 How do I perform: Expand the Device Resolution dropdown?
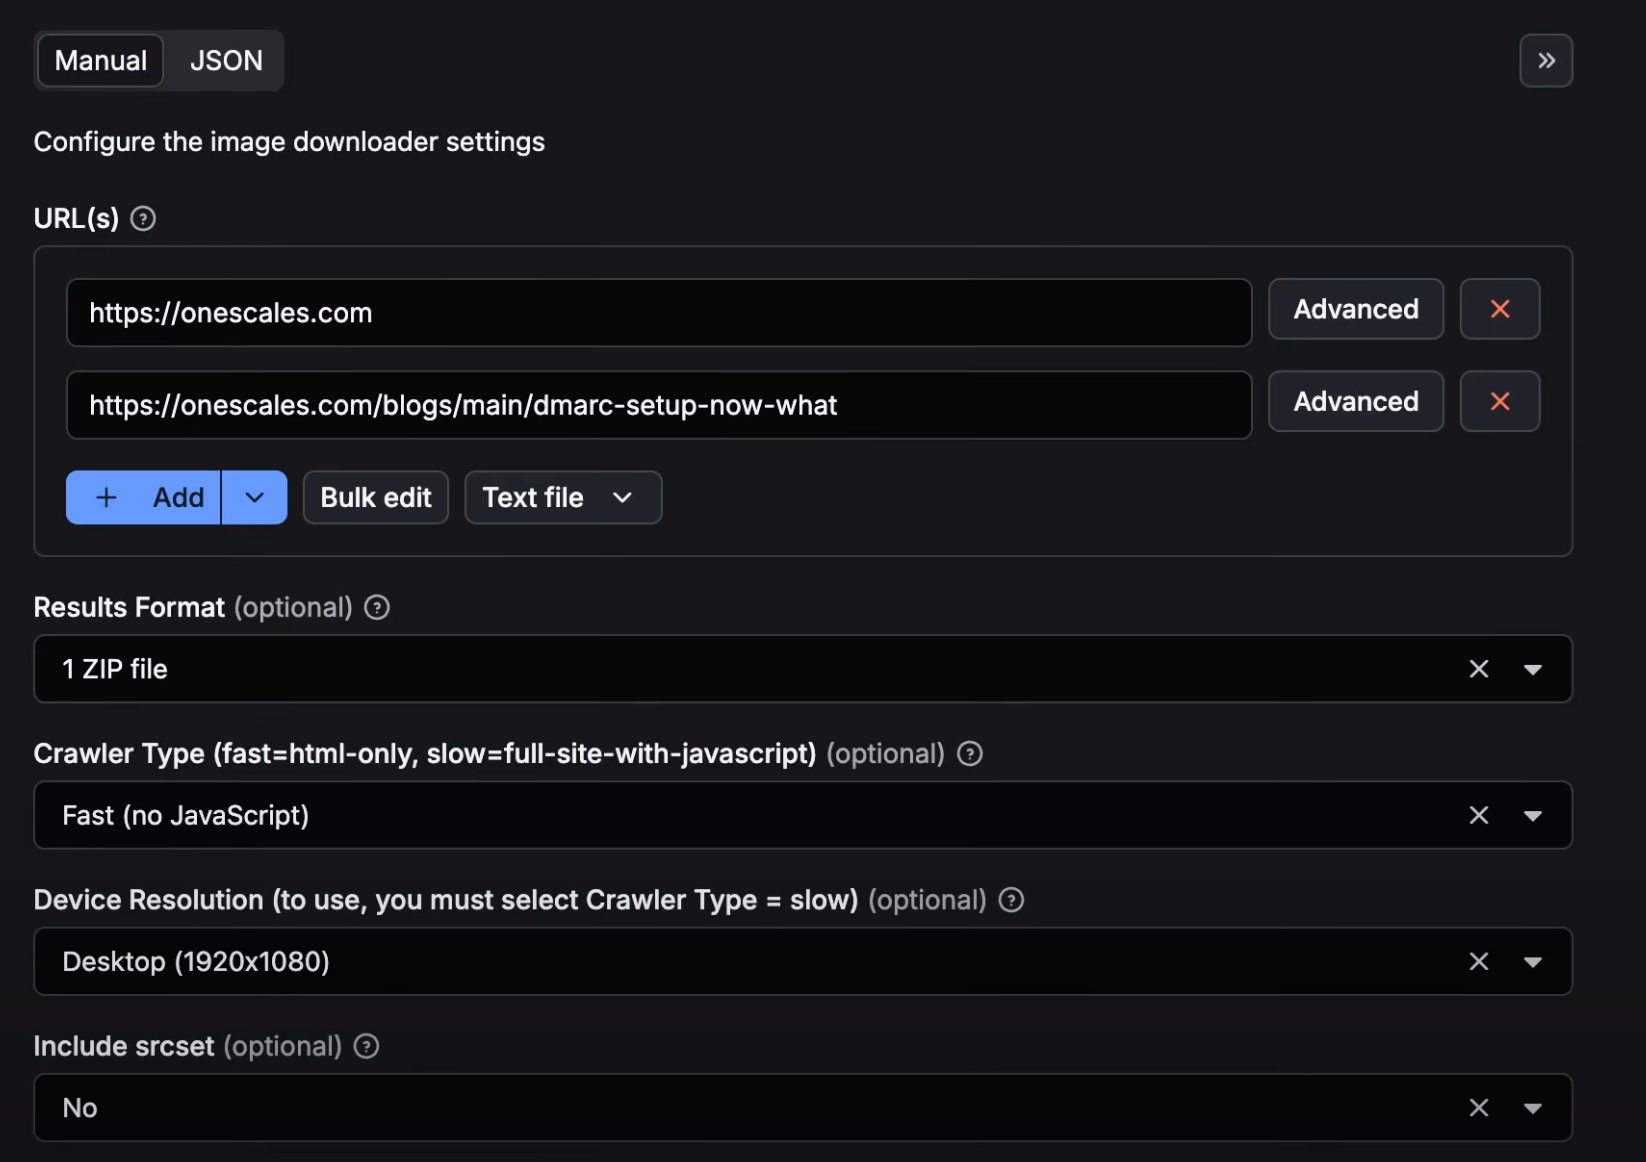tap(1532, 961)
